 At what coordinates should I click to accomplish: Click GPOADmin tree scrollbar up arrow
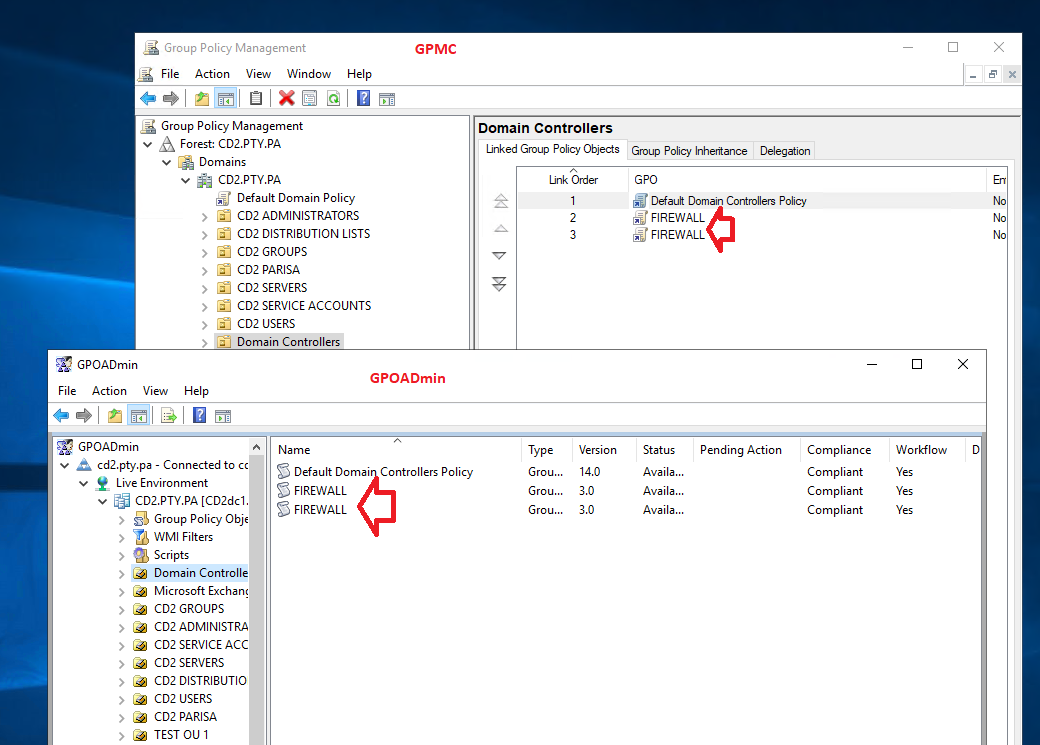(257, 446)
